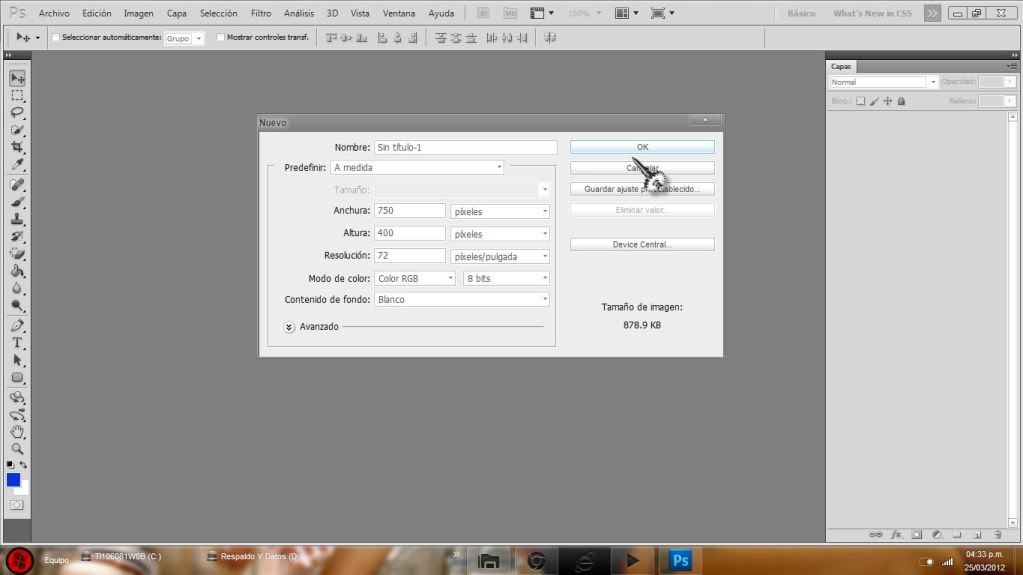Select the Hand tool
1023x575 pixels.
tap(17, 431)
